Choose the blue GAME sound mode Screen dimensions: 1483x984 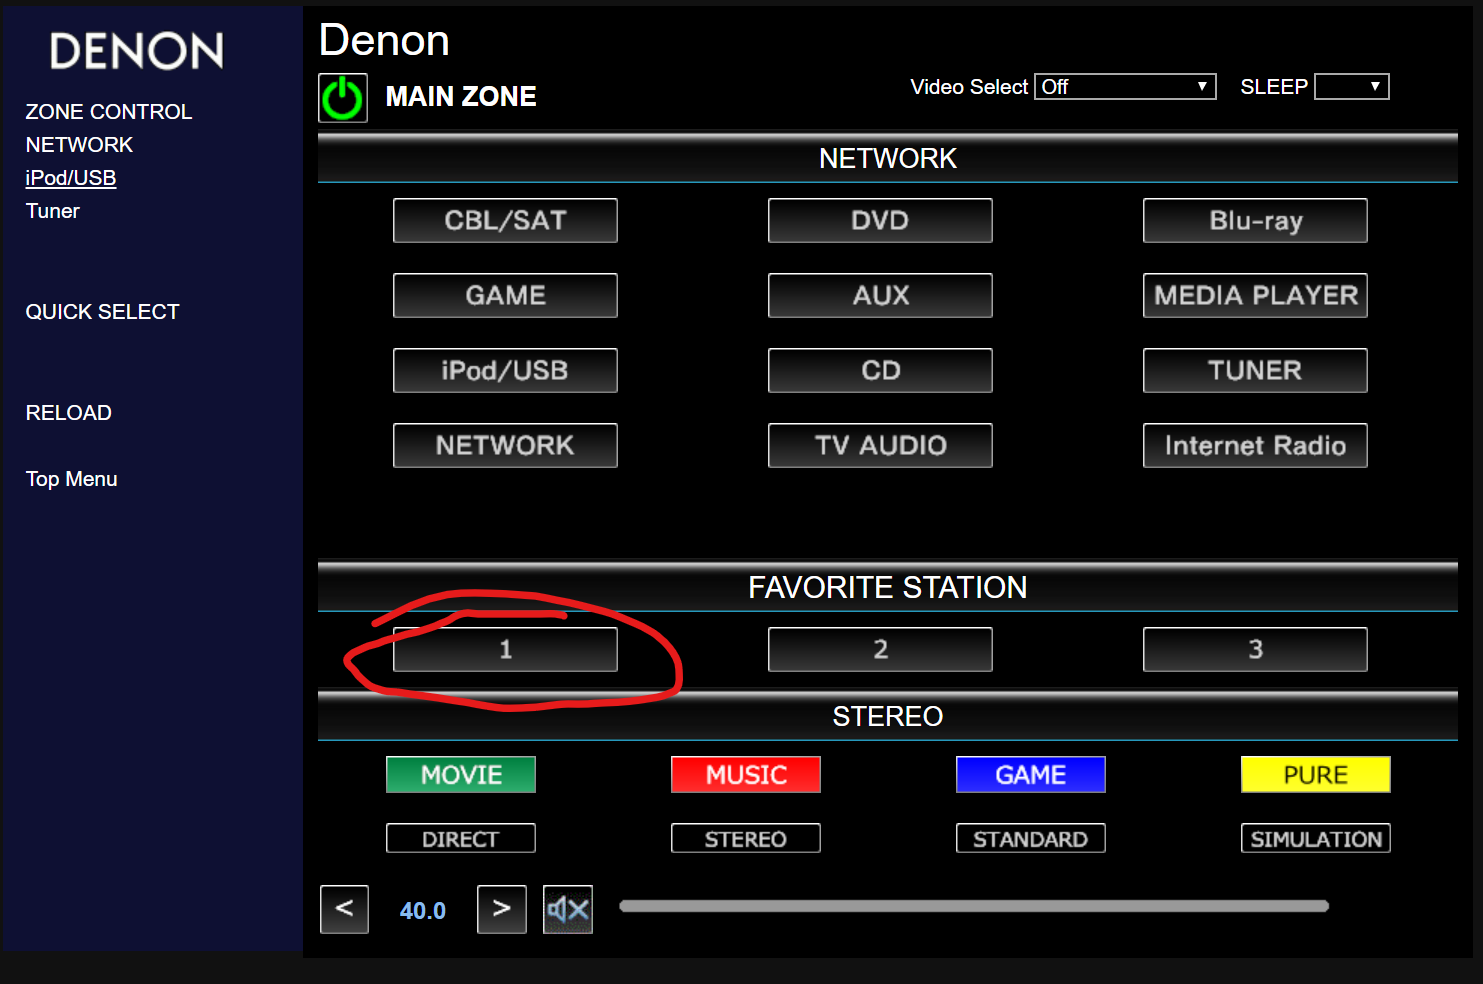pos(1031,774)
